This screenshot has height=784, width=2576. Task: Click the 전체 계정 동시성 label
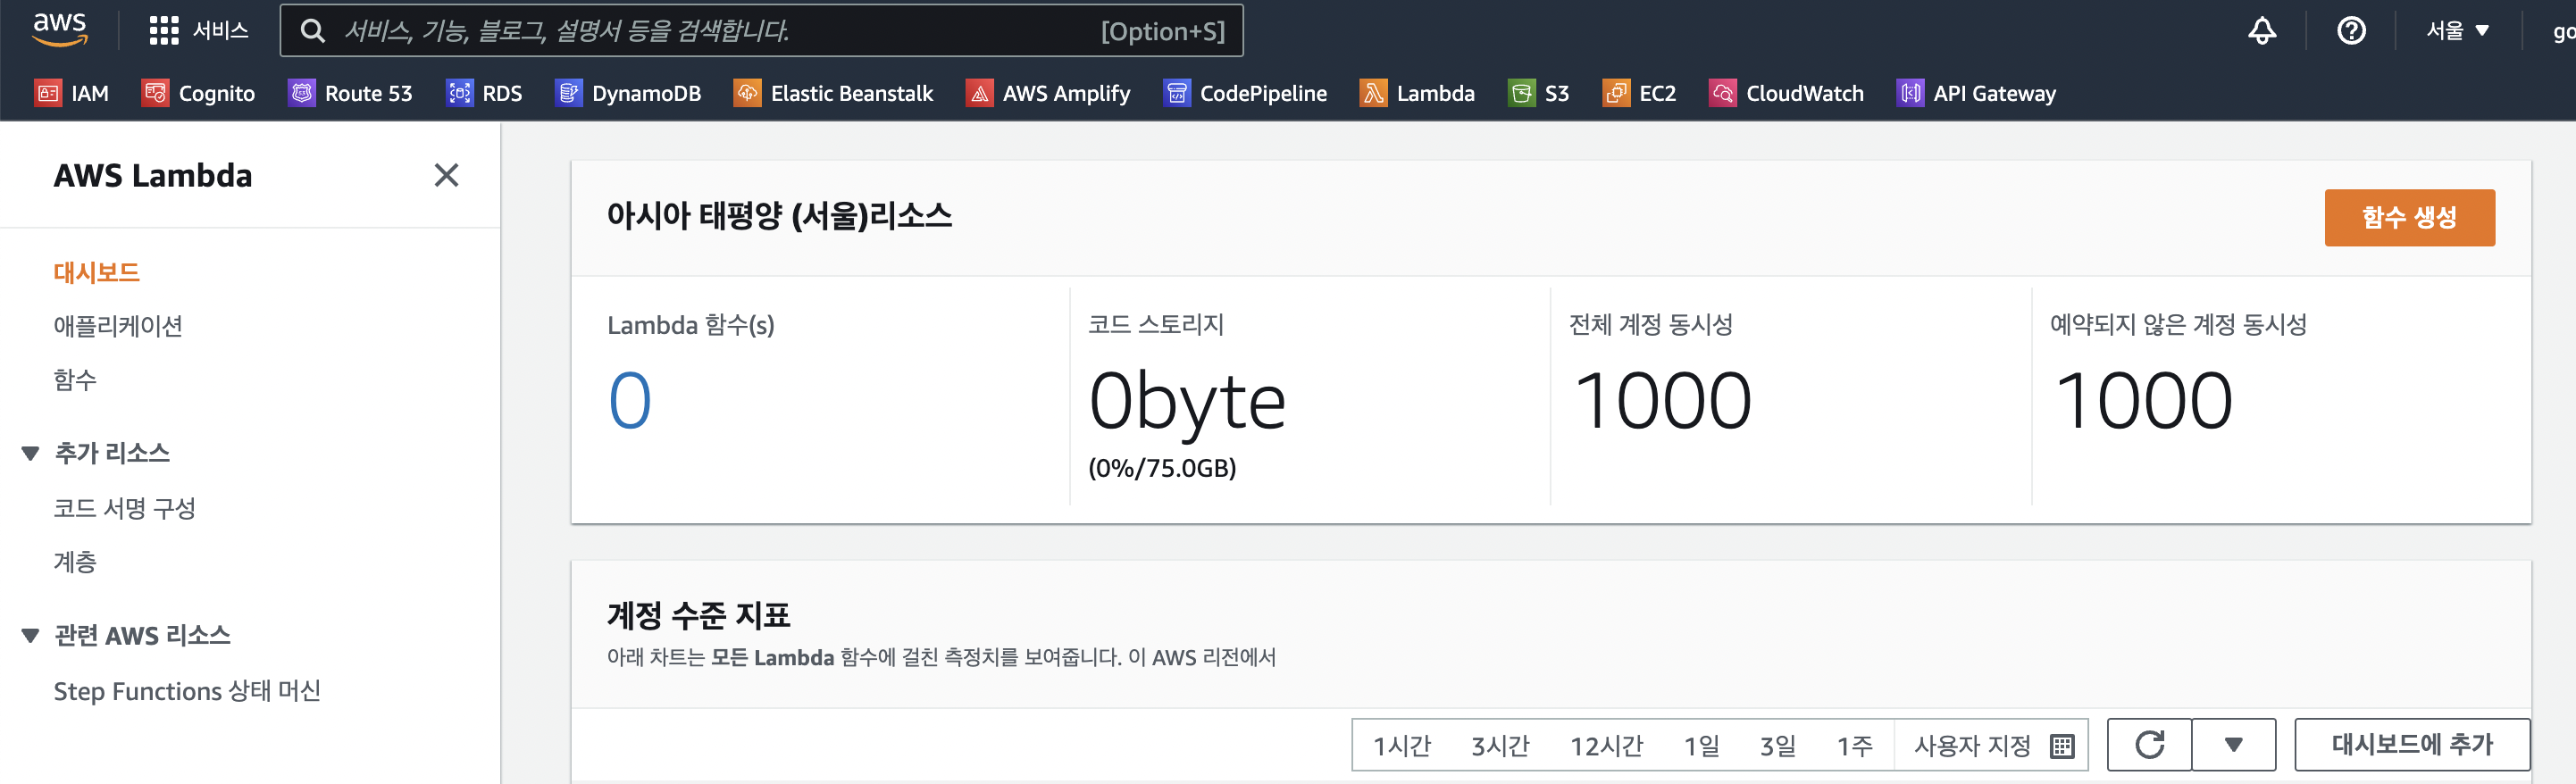point(1651,324)
